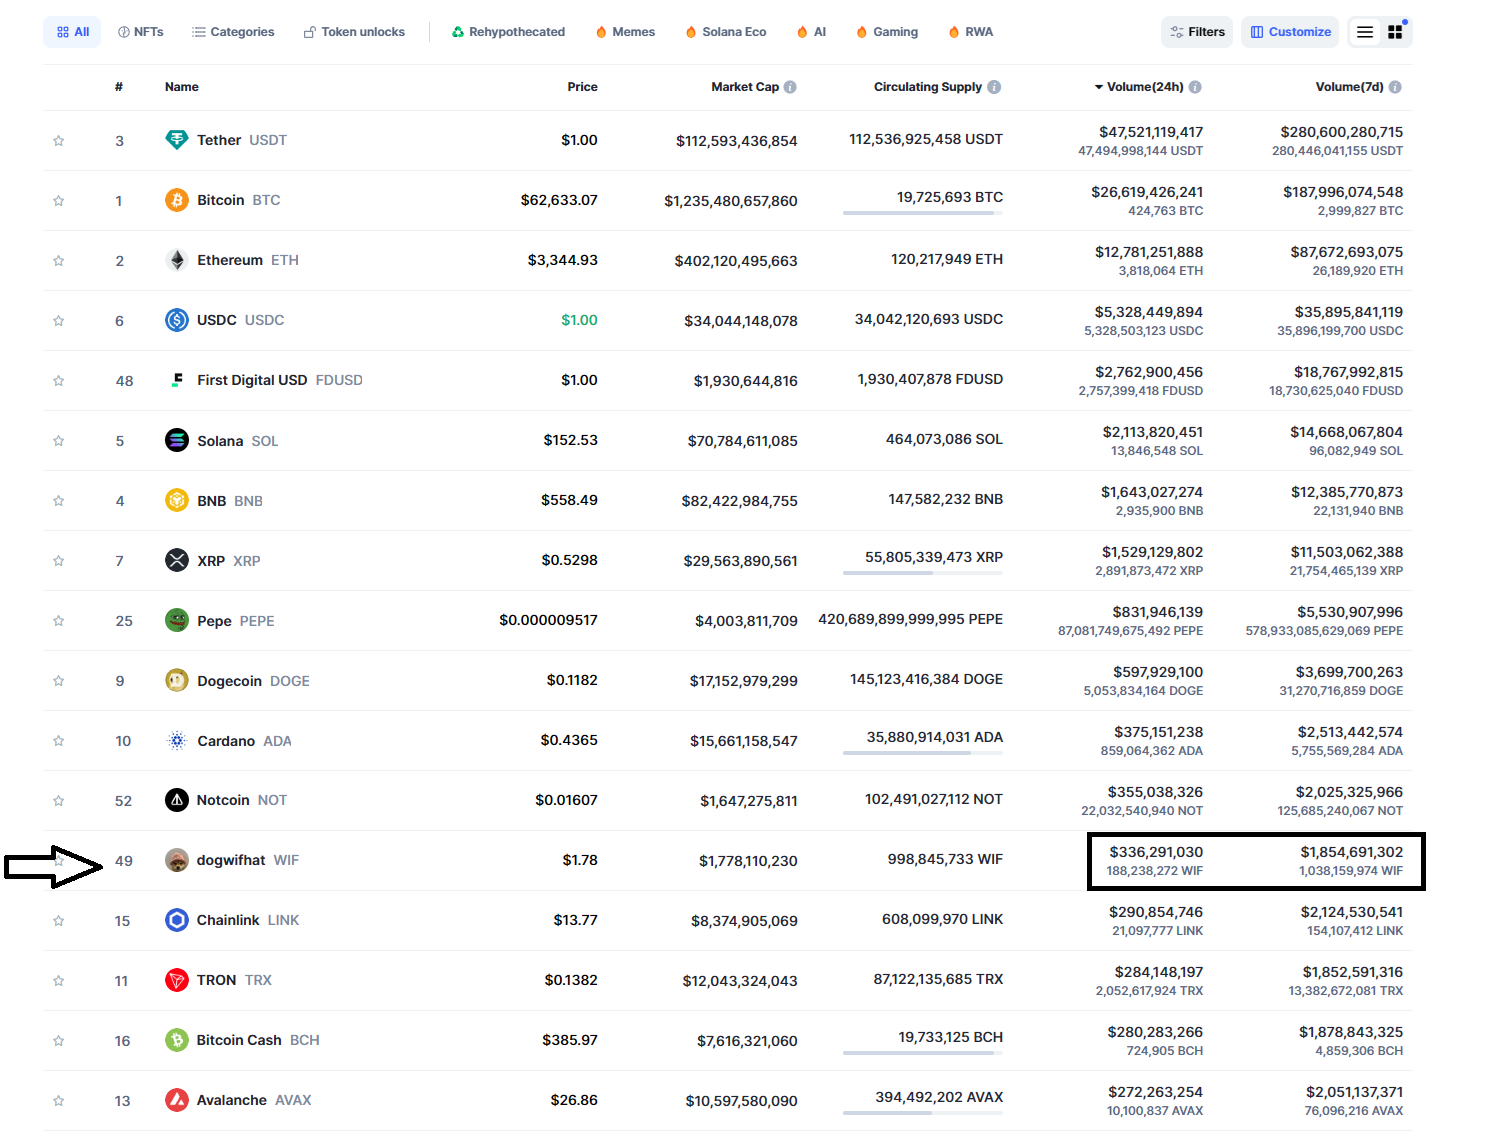
Task: Open the Filters button
Action: pyautogui.click(x=1197, y=32)
